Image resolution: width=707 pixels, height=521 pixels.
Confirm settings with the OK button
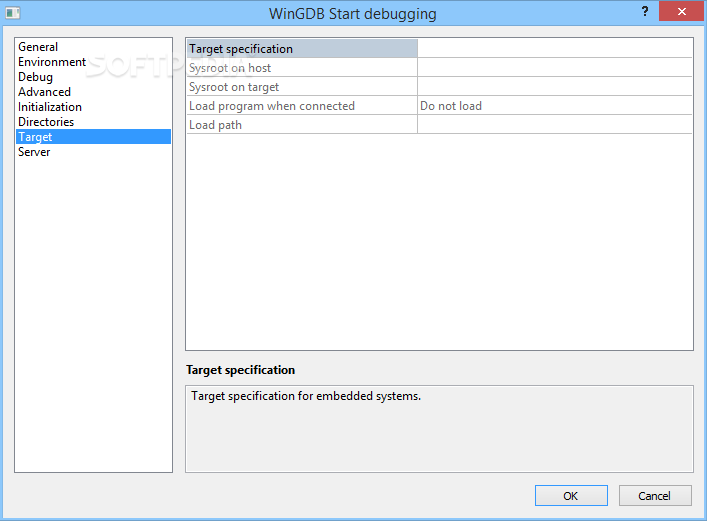(571, 496)
